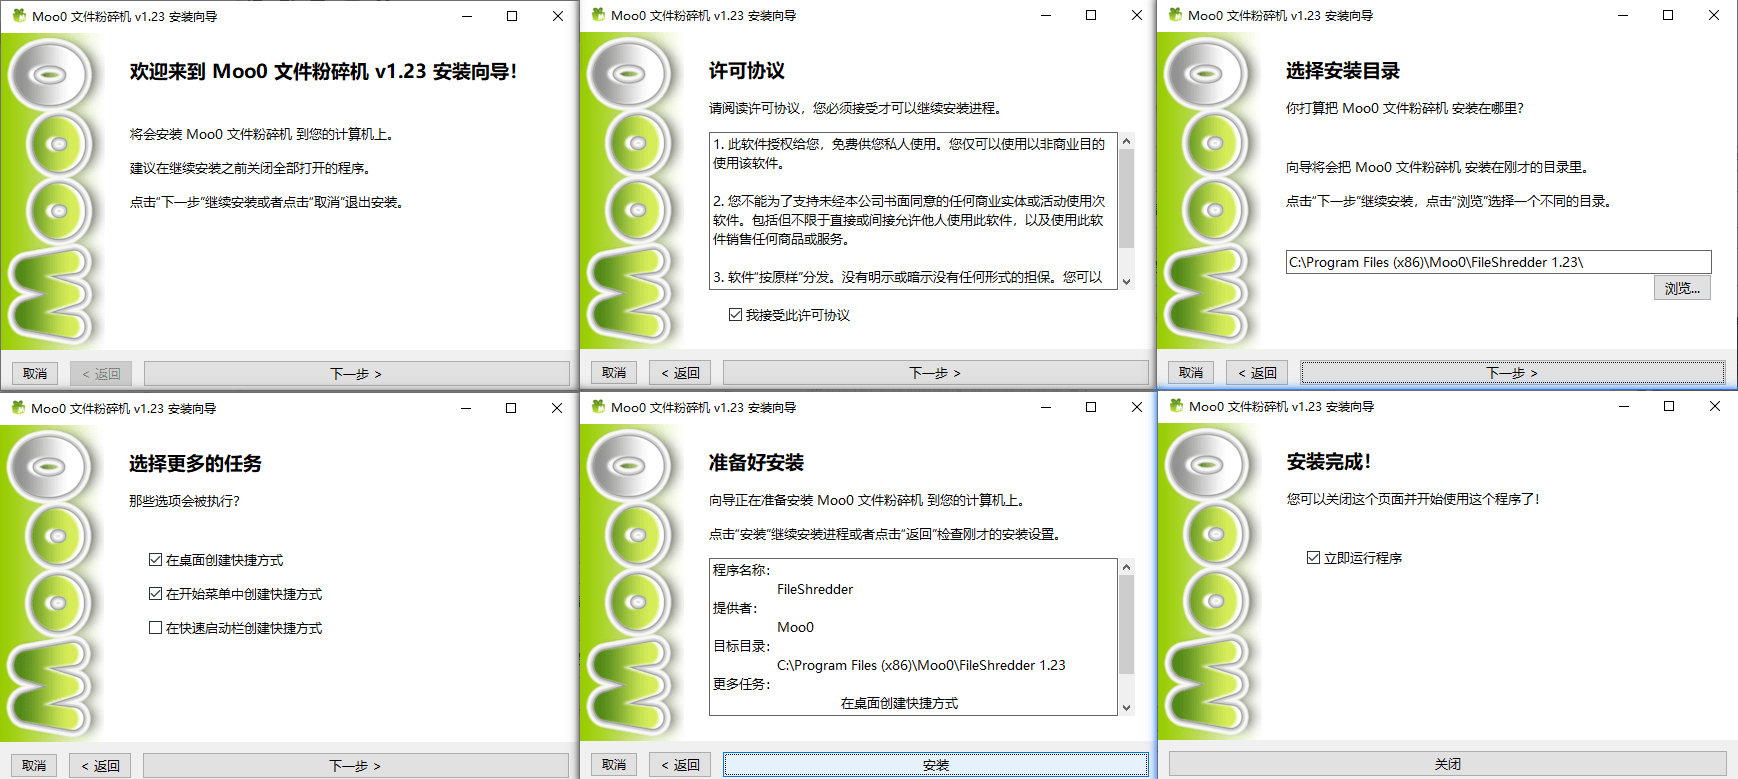Continue with 下一步 in 选择更多的任务 window

tap(355, 765)
